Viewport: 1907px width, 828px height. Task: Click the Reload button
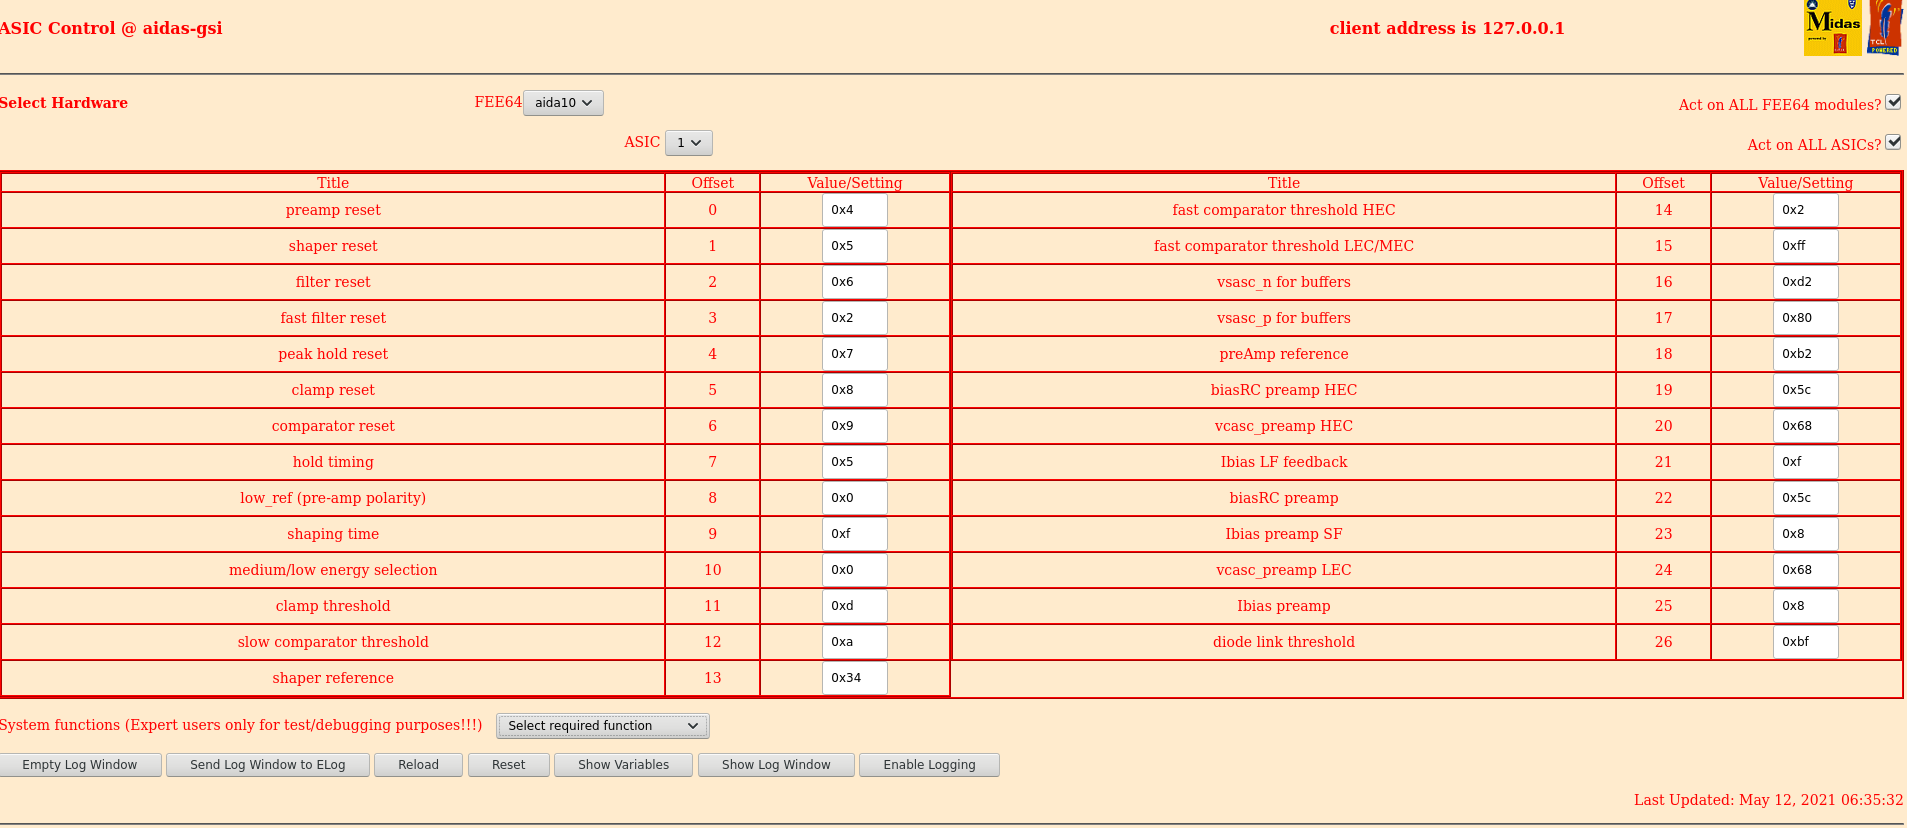(x=419, y=765)
